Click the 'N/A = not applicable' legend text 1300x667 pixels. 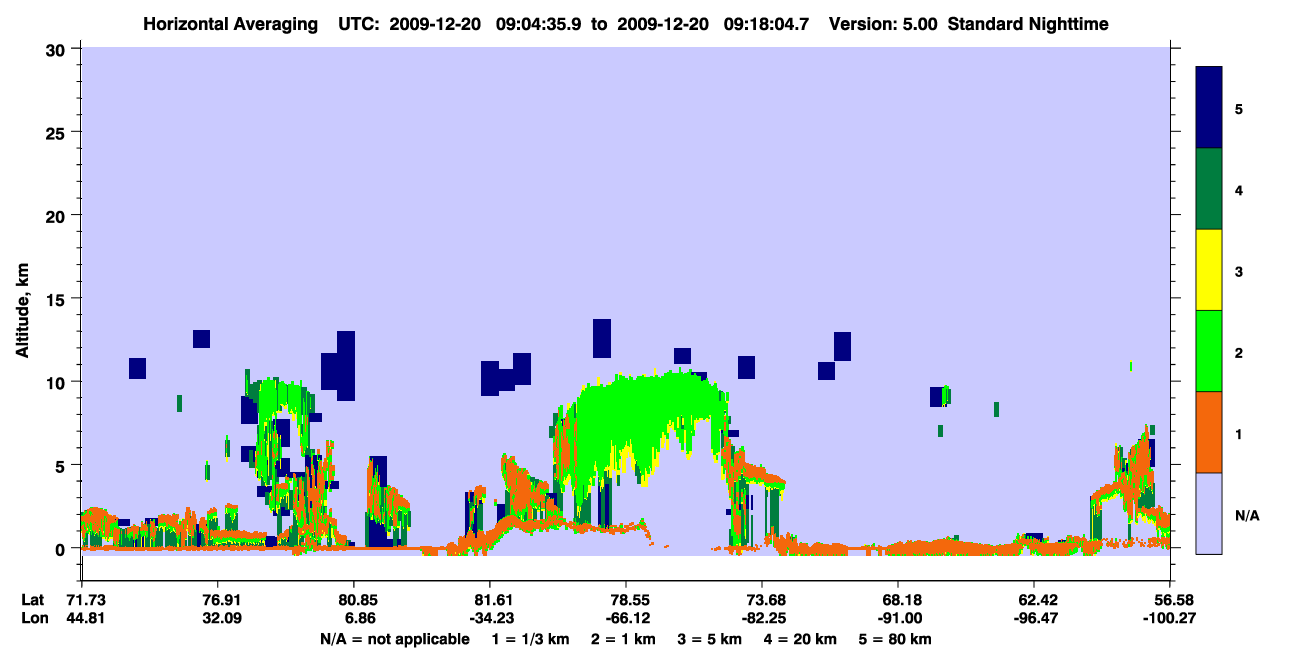[394, 639]
